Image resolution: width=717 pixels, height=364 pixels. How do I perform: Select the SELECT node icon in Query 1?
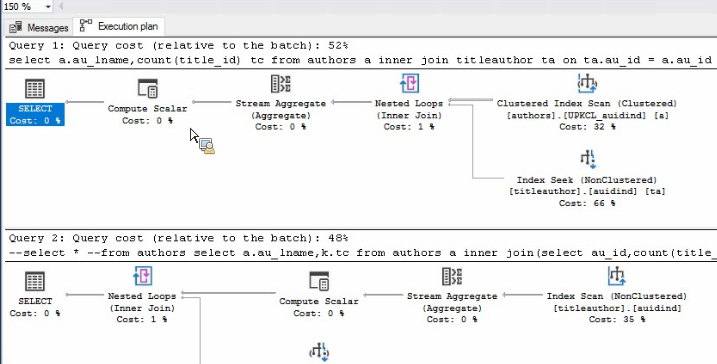[x=35, y=89]
